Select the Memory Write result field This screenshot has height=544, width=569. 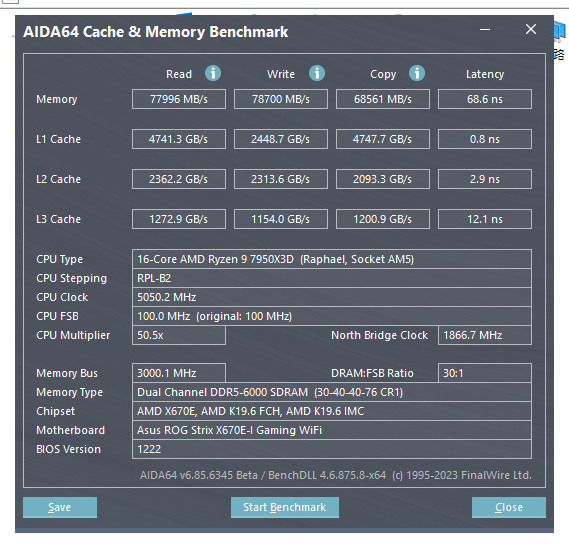pos(281,99)
